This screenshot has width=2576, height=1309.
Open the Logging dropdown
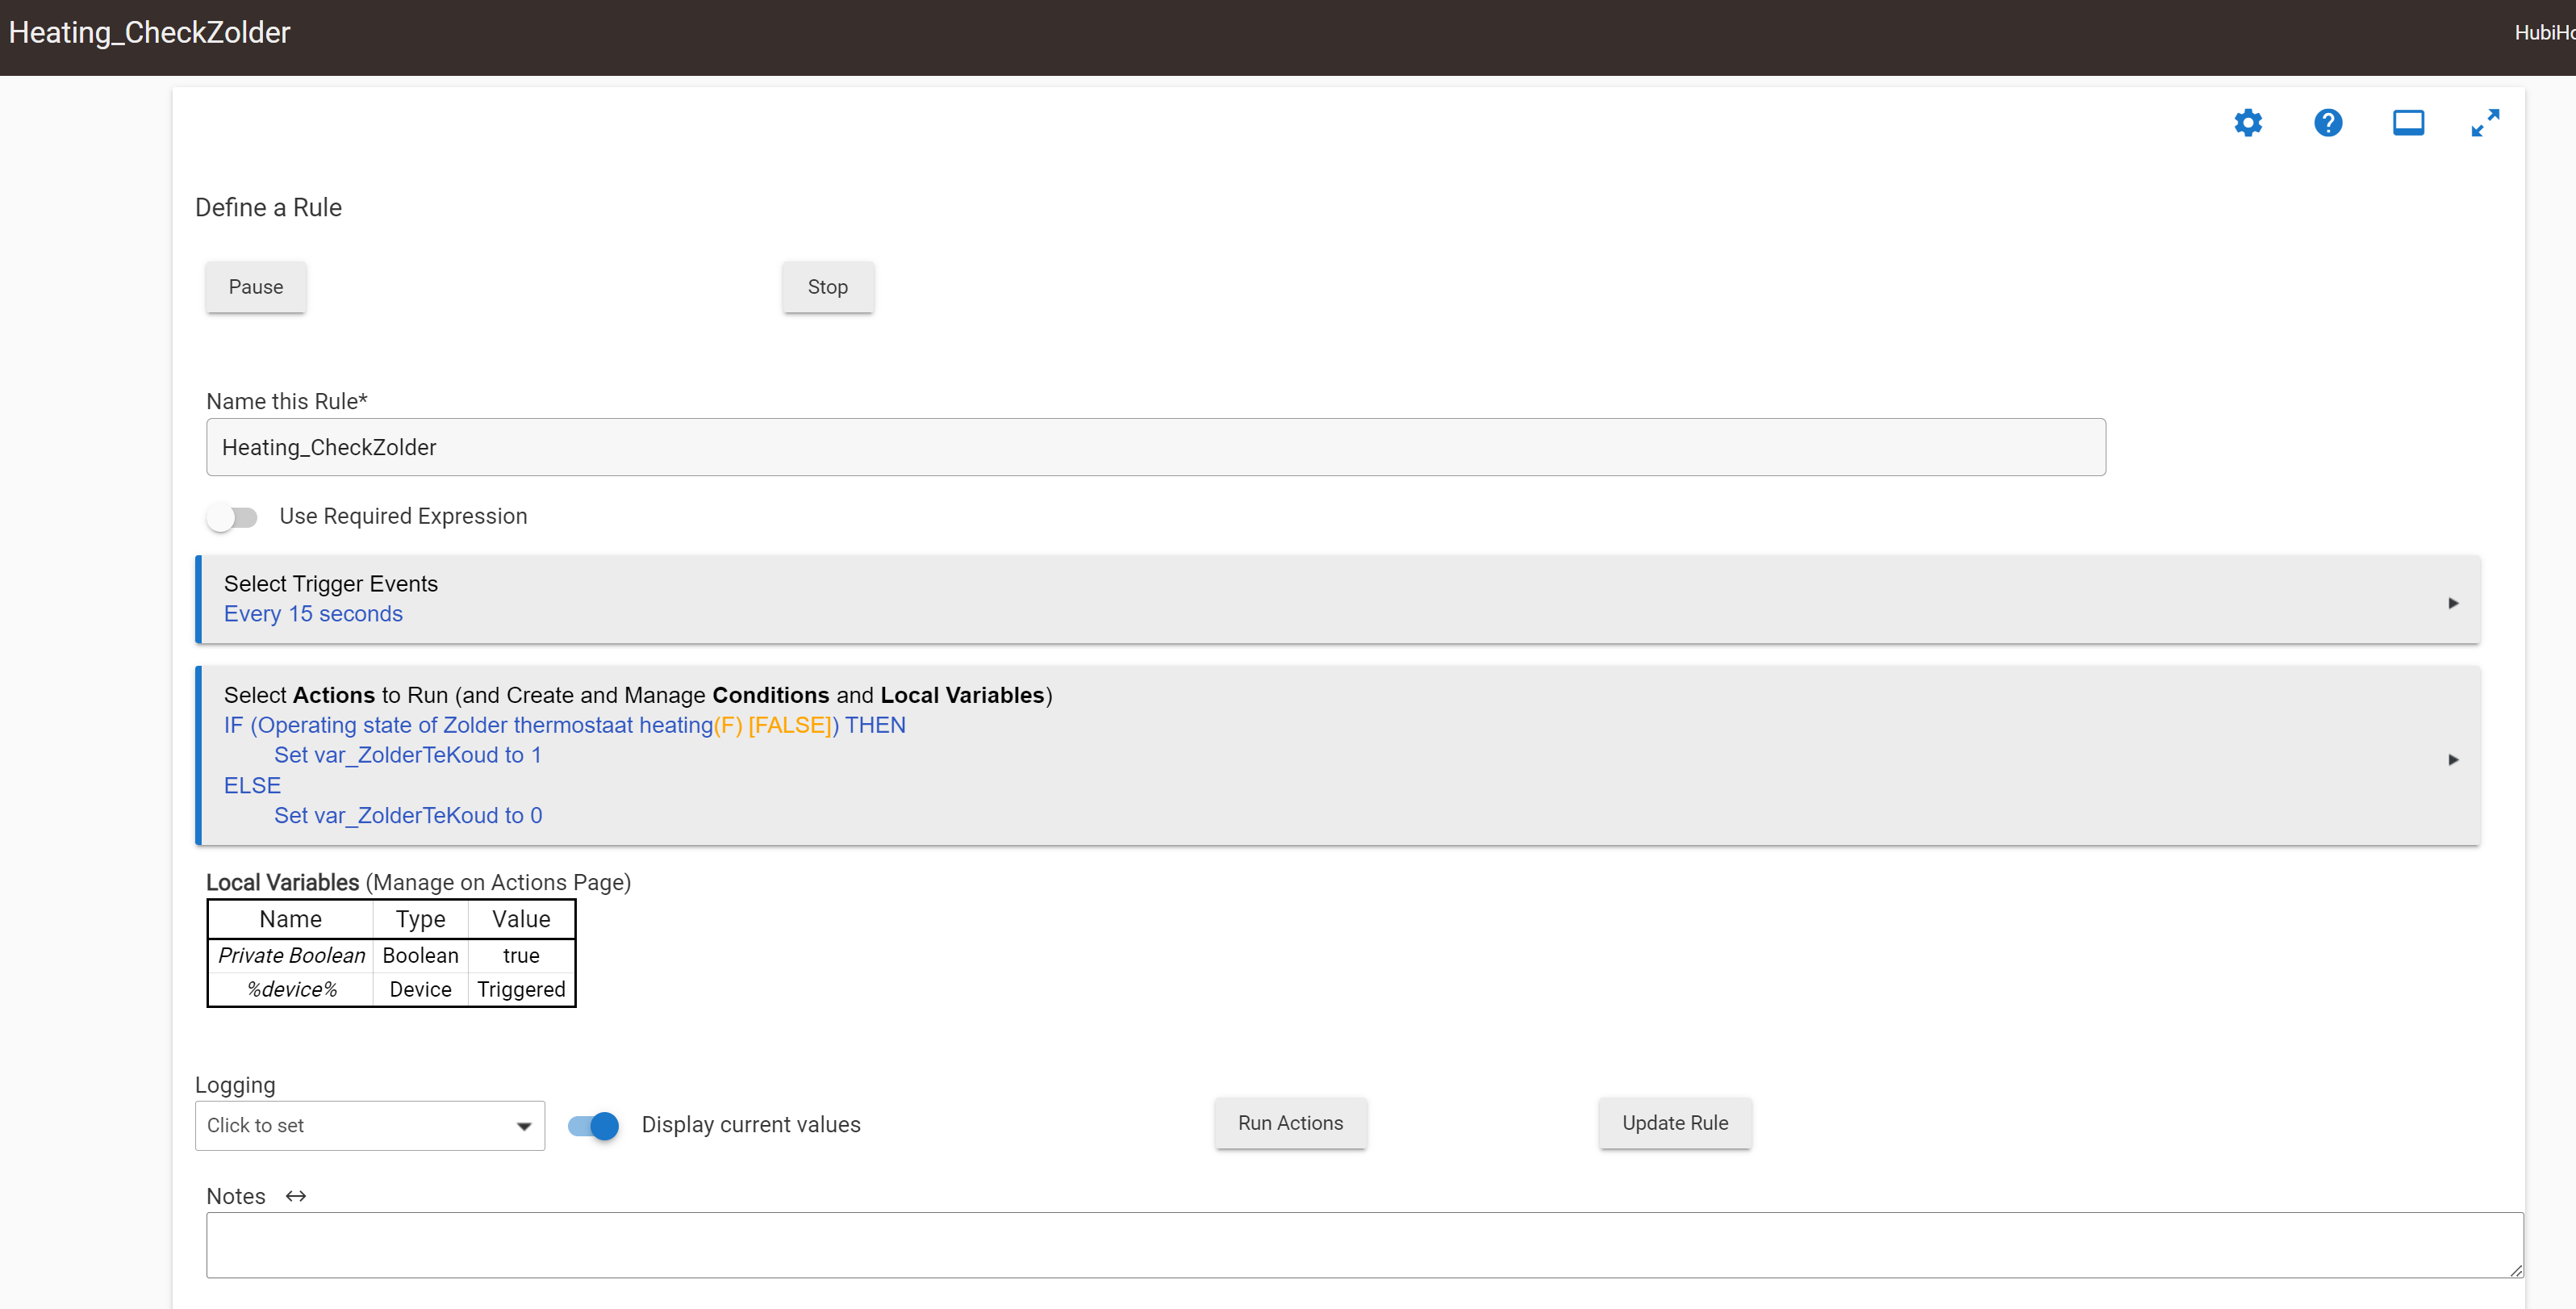tap(369, 1125)
